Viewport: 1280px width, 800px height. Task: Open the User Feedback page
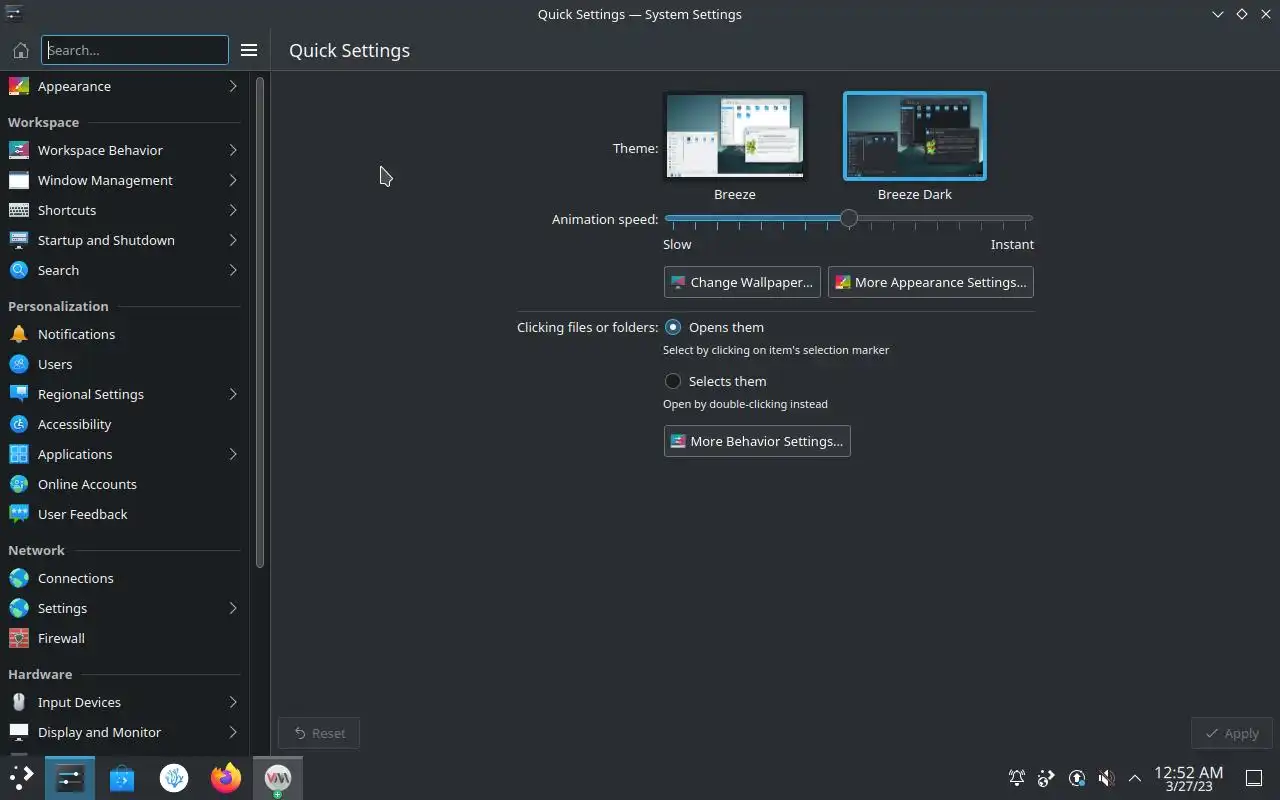point(124,514)
